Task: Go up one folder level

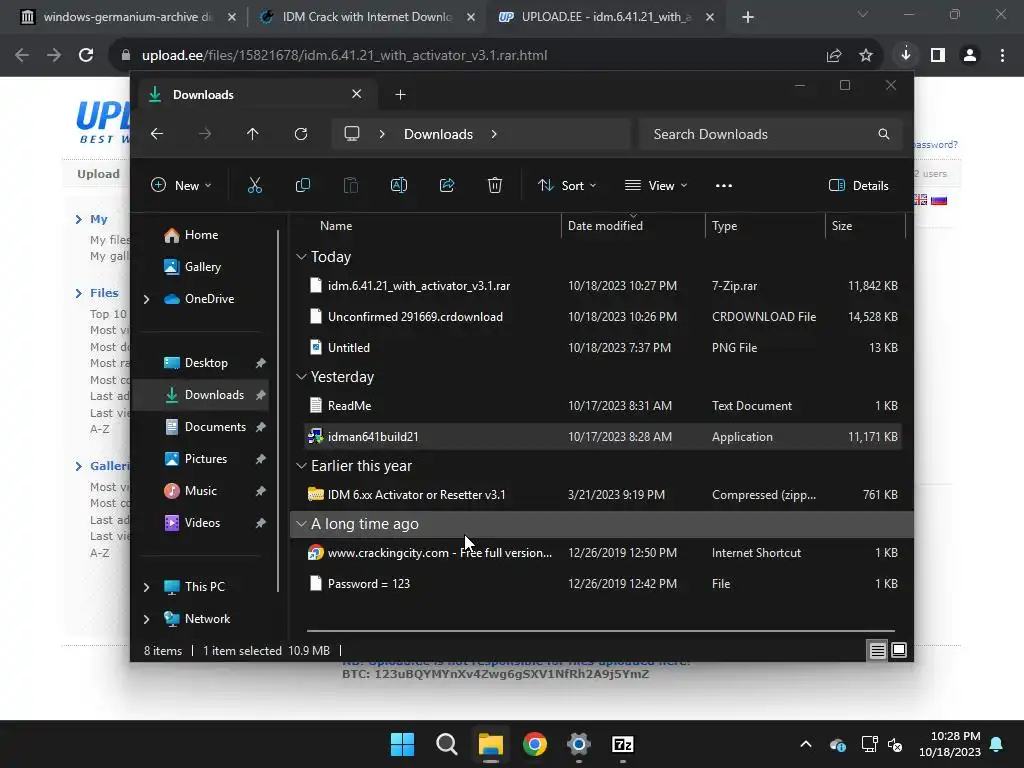Action: (253, 134)
